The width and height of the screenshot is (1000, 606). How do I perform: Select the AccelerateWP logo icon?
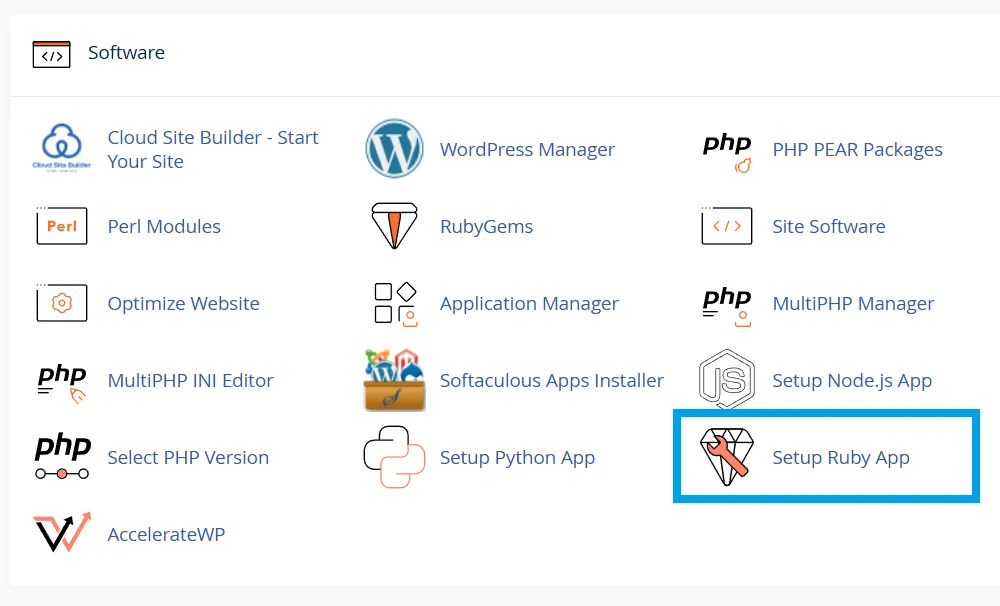click(61, 533)
